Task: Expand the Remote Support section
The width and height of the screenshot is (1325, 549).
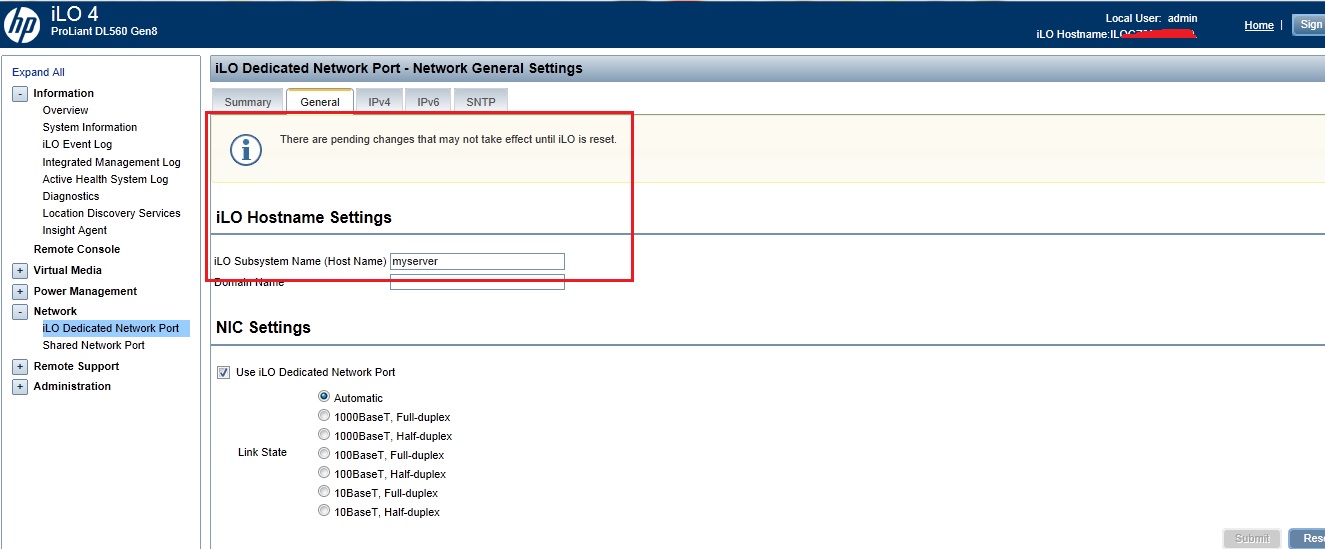Action: click(x=20, y=367)
